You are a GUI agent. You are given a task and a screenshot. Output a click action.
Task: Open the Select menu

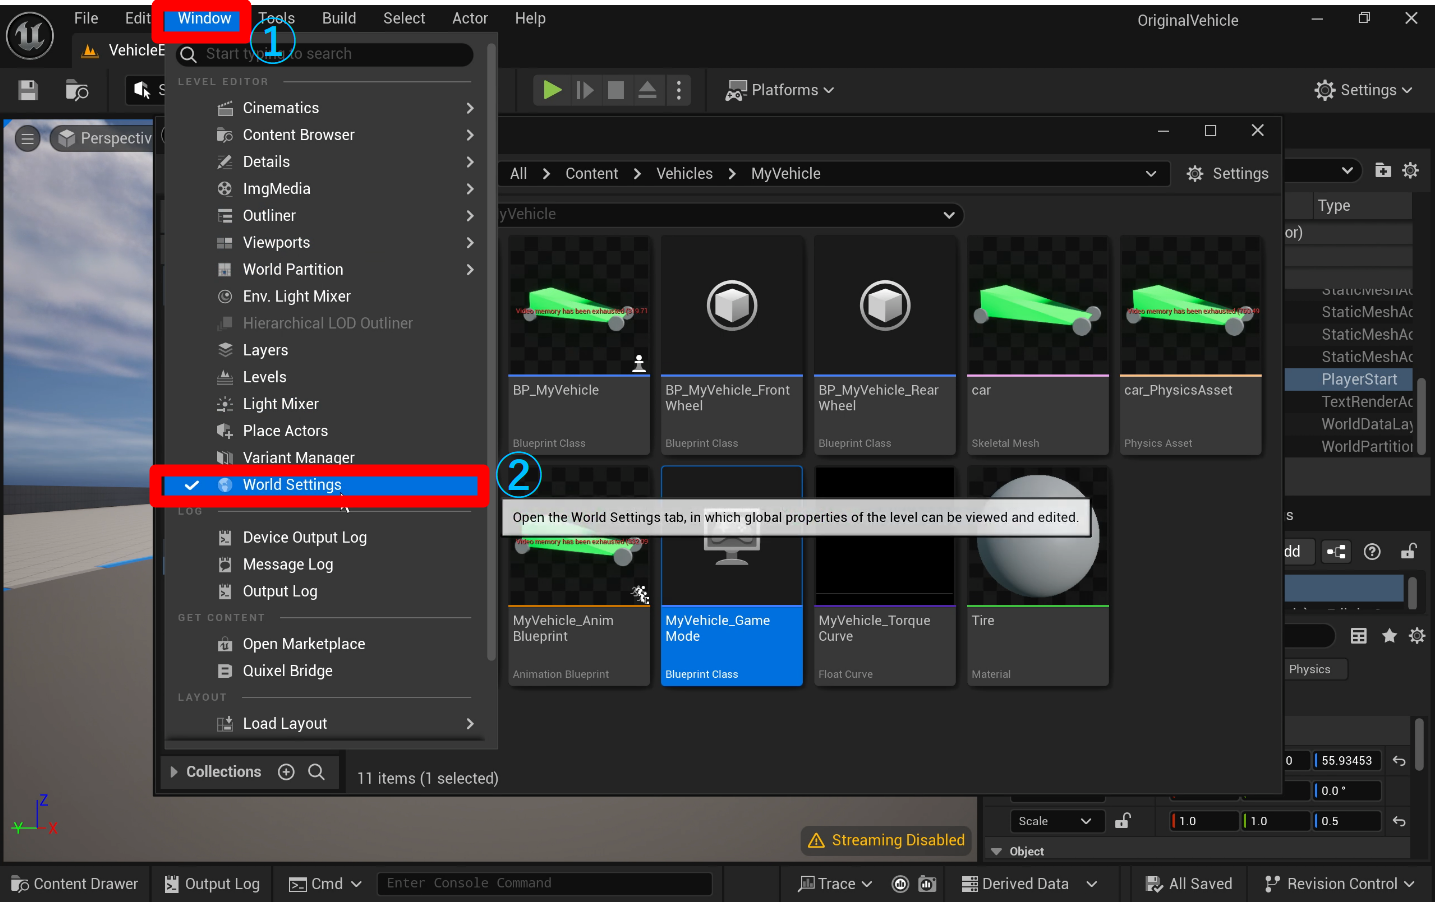click(404, 18)
